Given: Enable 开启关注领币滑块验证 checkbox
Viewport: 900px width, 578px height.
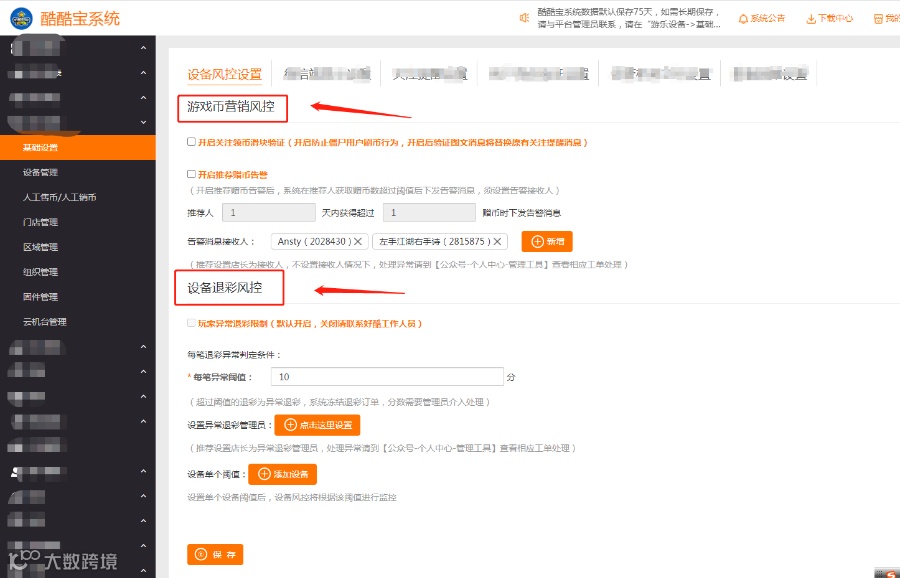Looking at the screenshot, I should point(191,142).
